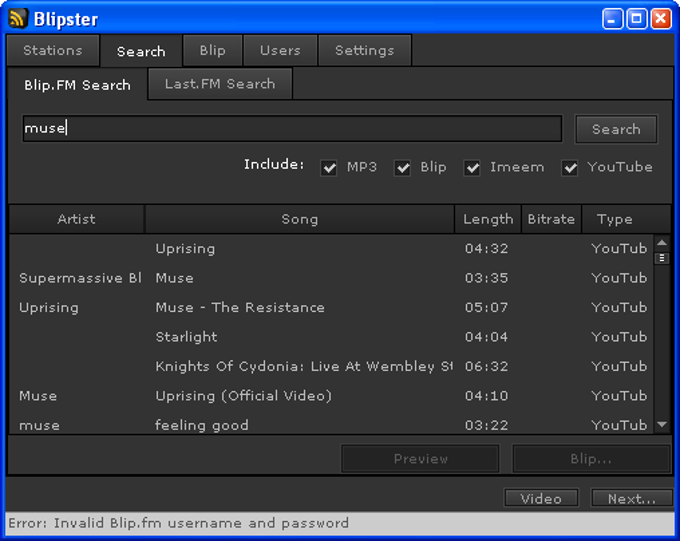Image resolution: width=680 pixels, height=541 pixels.
Task: Switch to the Stations tab
Action: click(53, 50)
